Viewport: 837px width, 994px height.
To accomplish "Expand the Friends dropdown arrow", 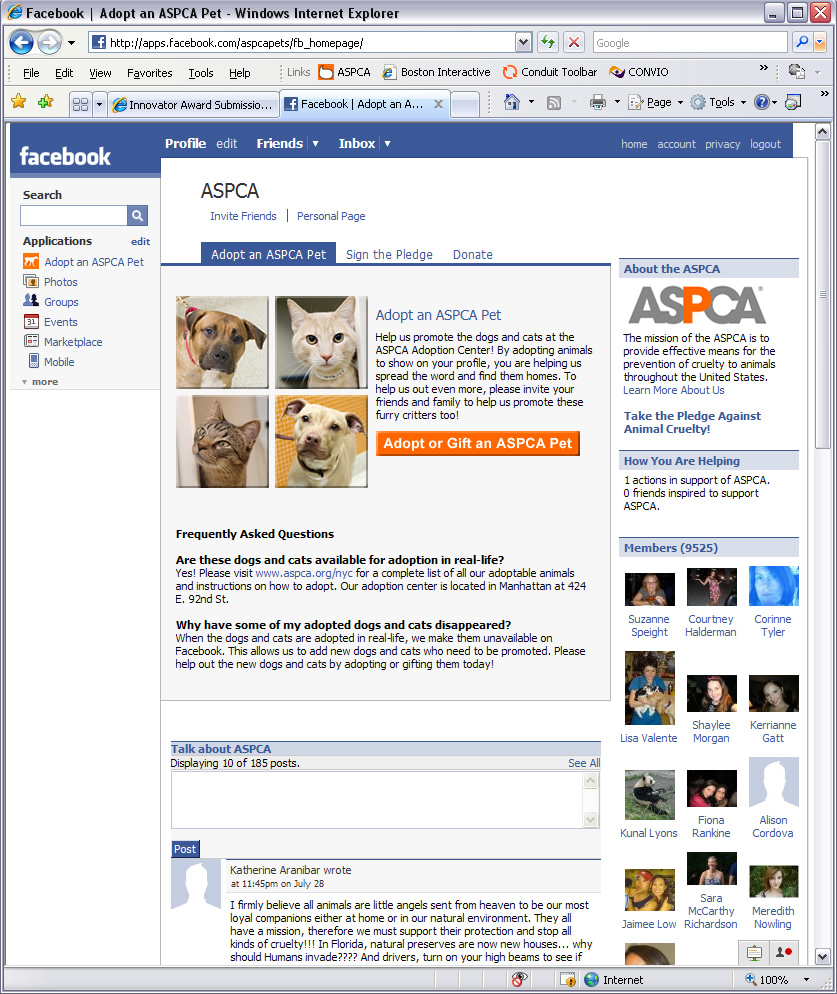I will click(315, 144).
